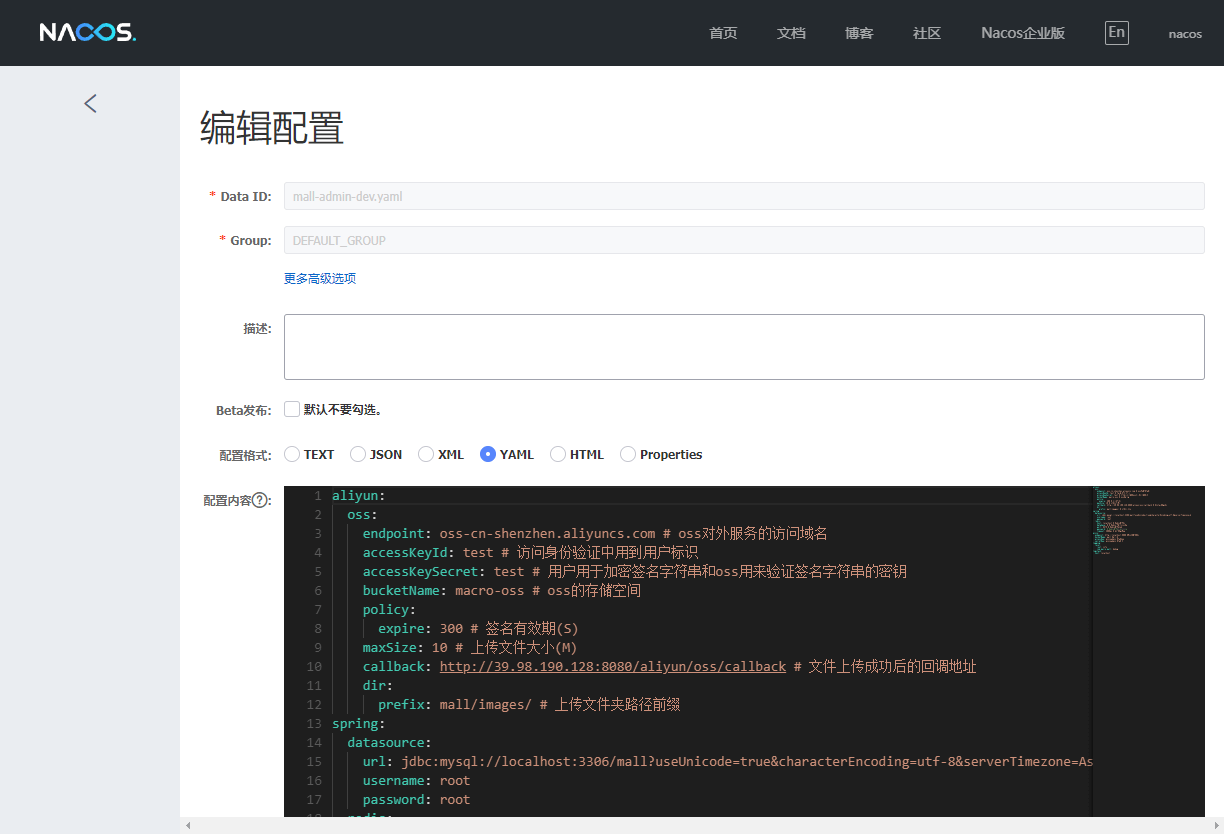Click the horizontal scrollbar right arrow
1224x834 pixels.
[1215, 826]
